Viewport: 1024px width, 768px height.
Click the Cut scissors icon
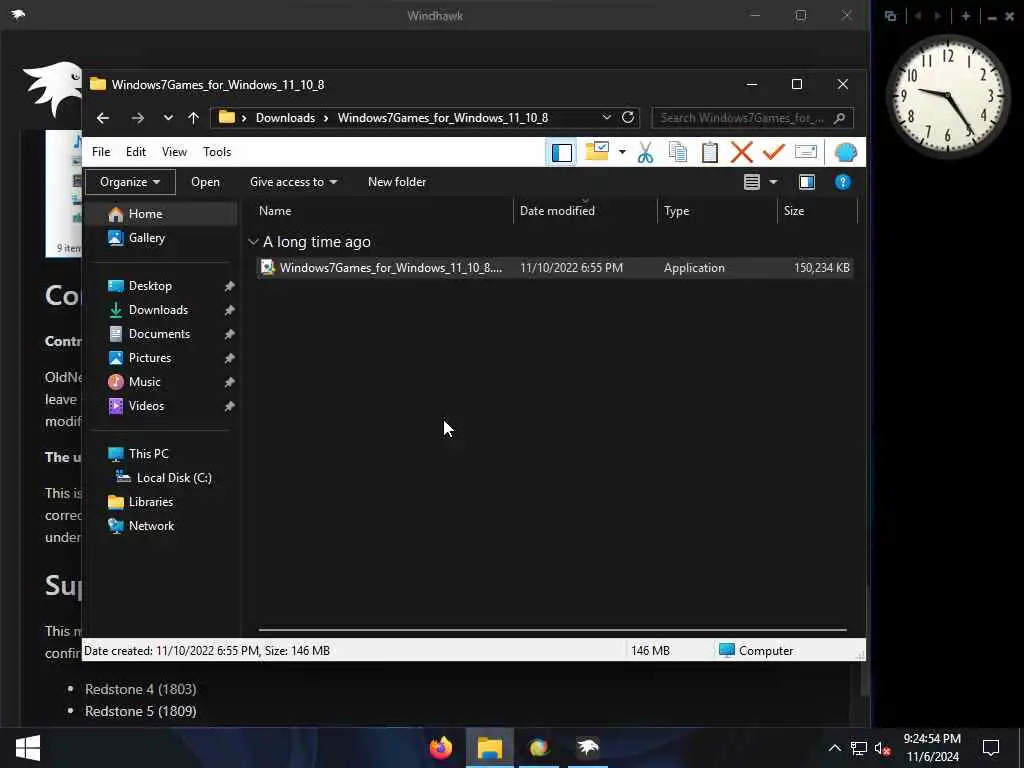tap(645, 152)
